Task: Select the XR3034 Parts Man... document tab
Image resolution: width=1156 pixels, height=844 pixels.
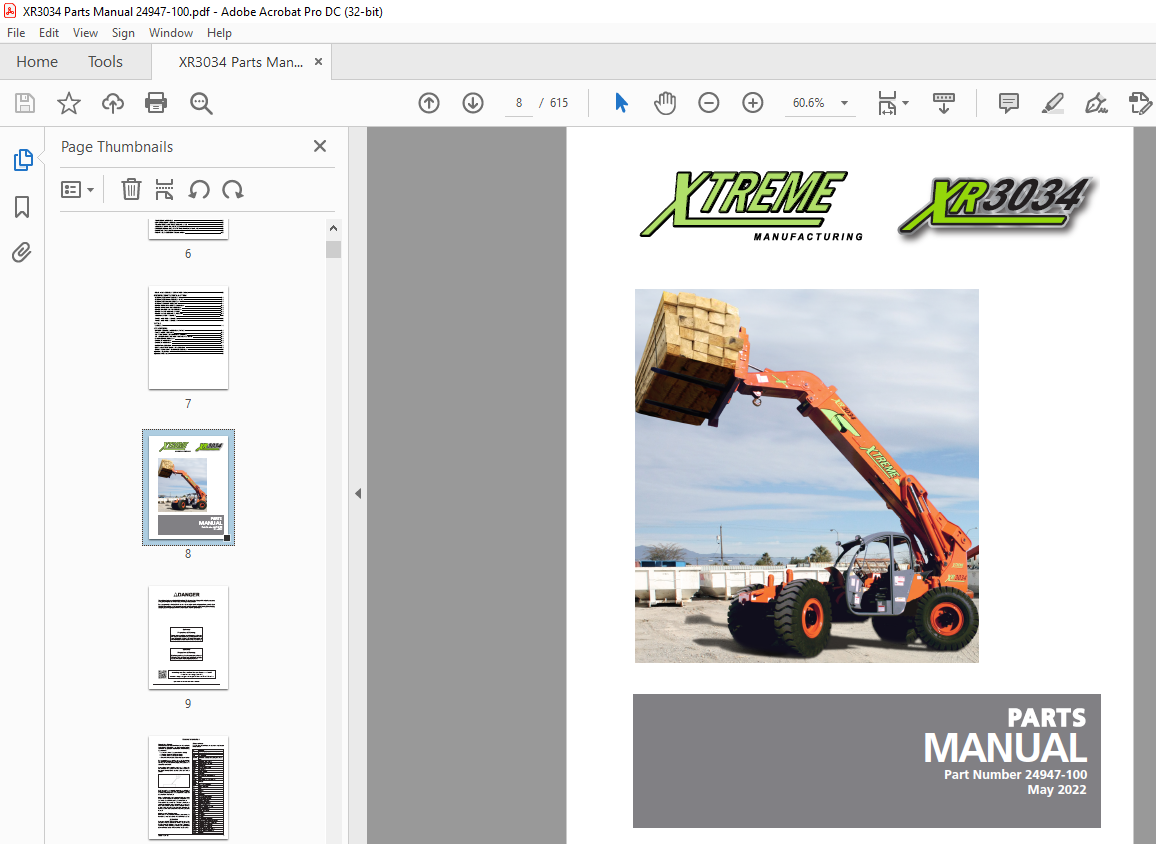Action: [x=240, y=62]
